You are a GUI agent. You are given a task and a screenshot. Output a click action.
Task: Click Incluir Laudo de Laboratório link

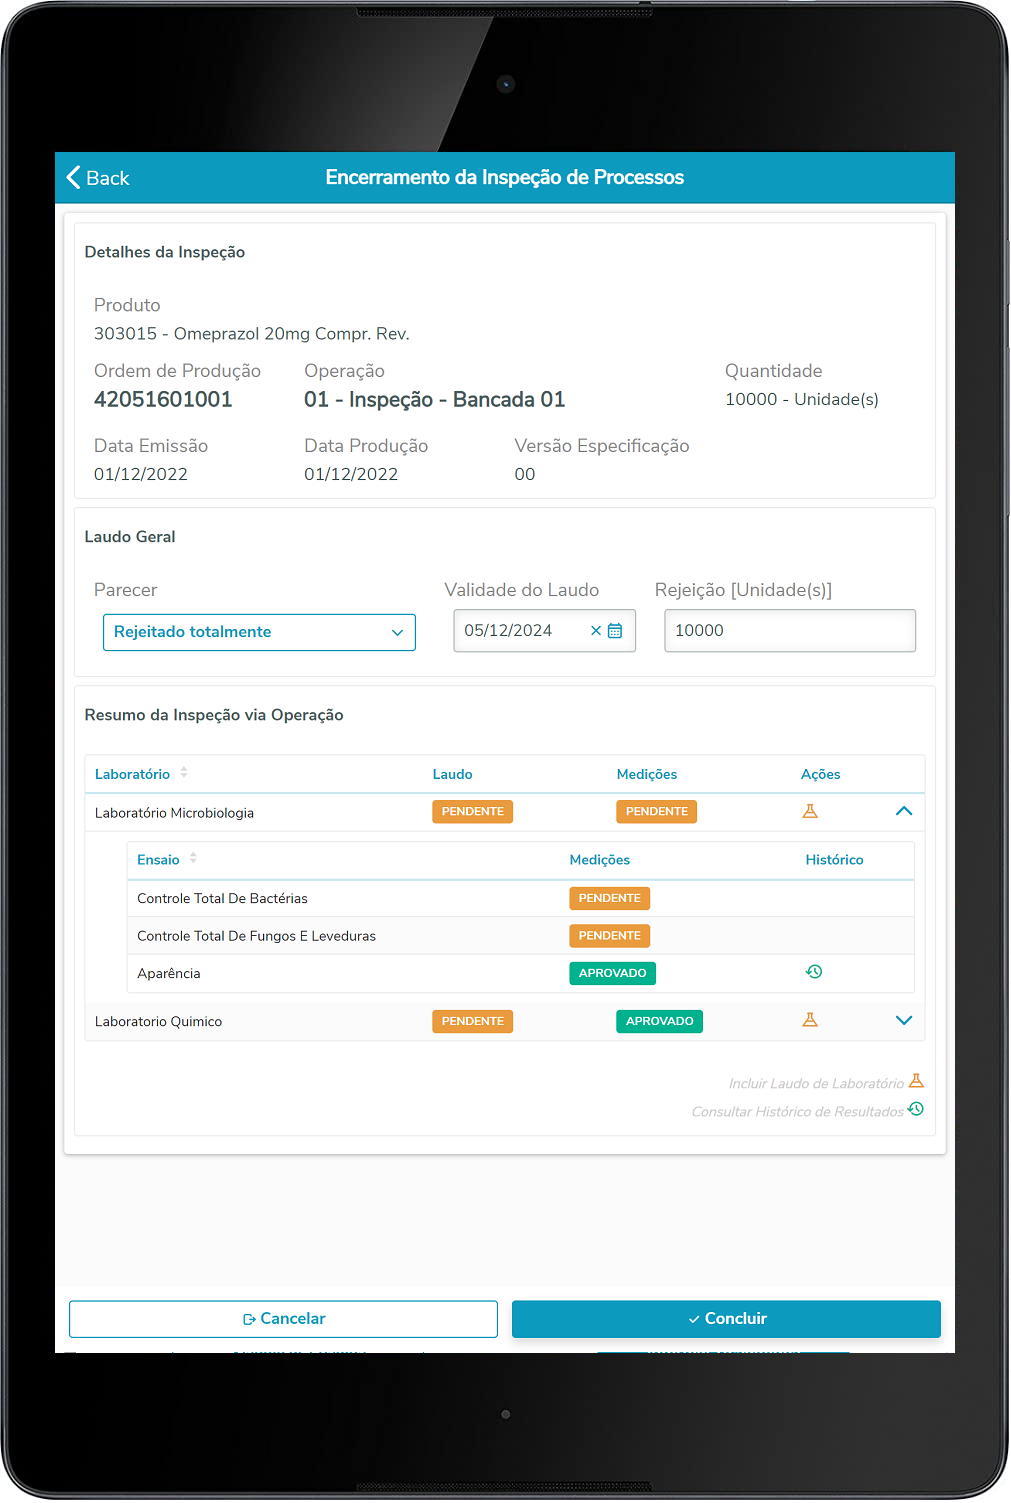[816, 1084]
